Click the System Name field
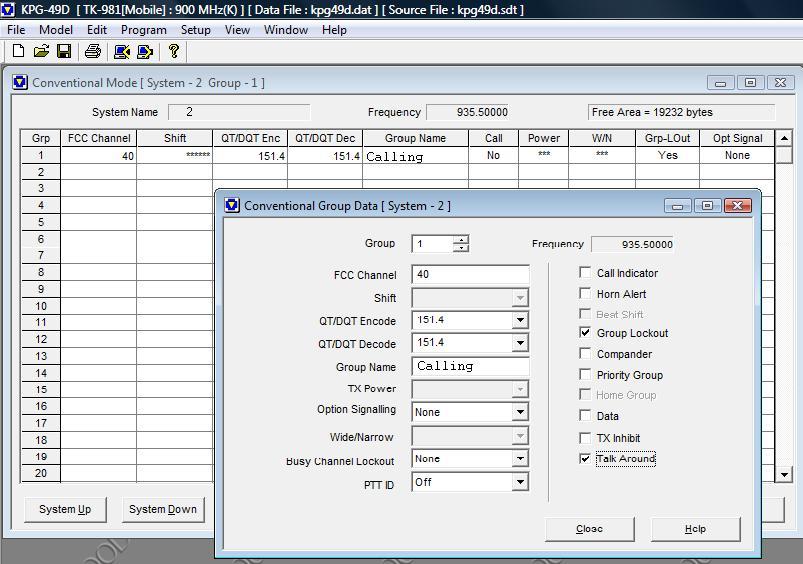 pyautogui.click(x=239, y=112)
